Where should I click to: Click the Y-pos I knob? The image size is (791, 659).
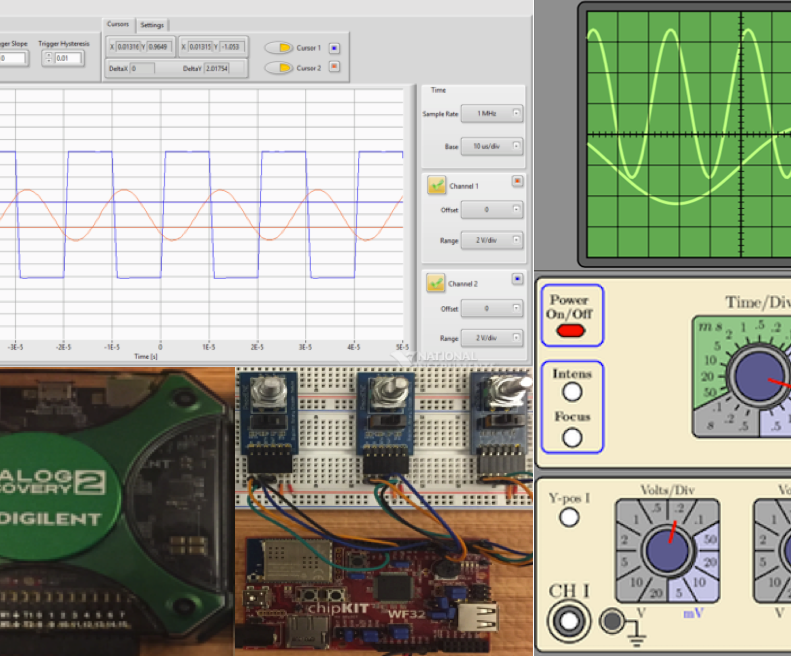569,517
